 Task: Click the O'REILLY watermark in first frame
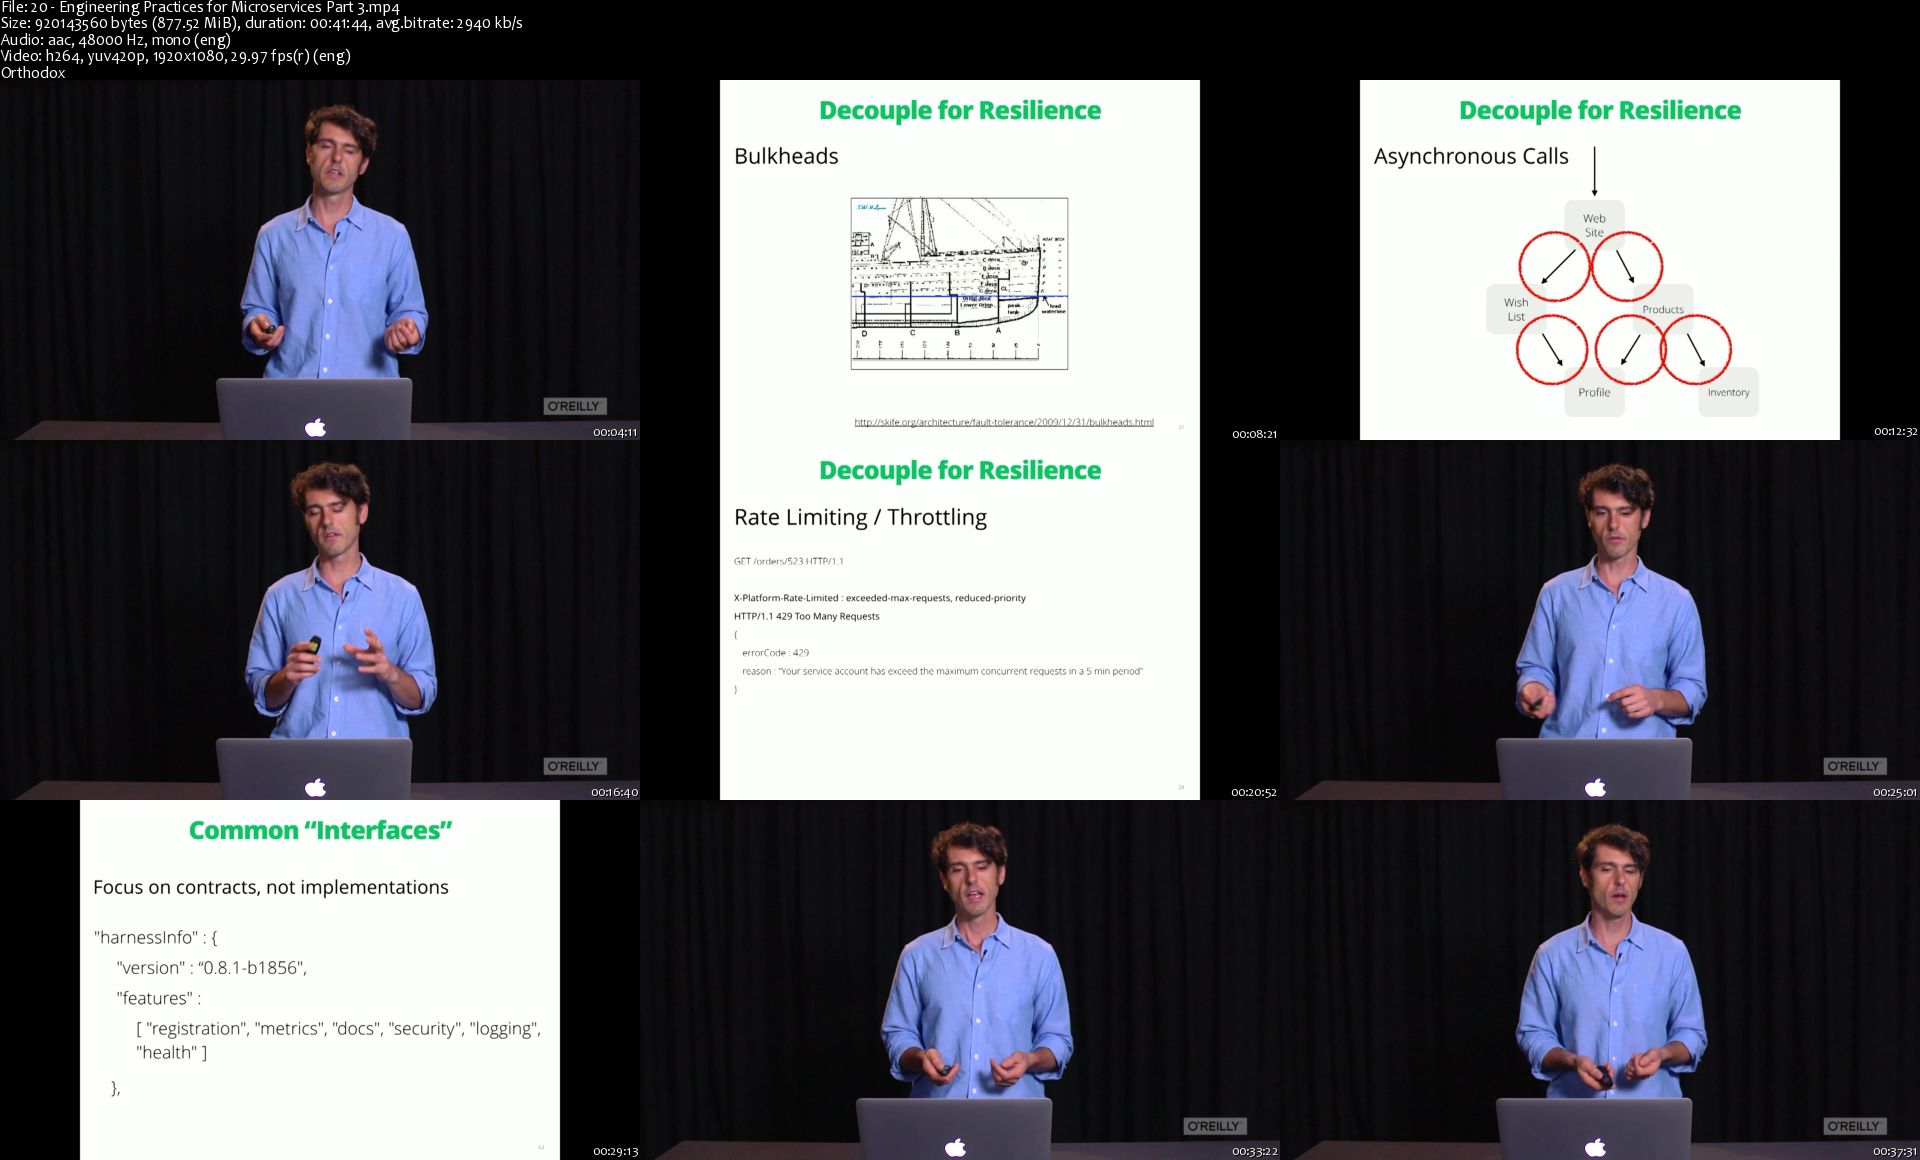[574, 406]
